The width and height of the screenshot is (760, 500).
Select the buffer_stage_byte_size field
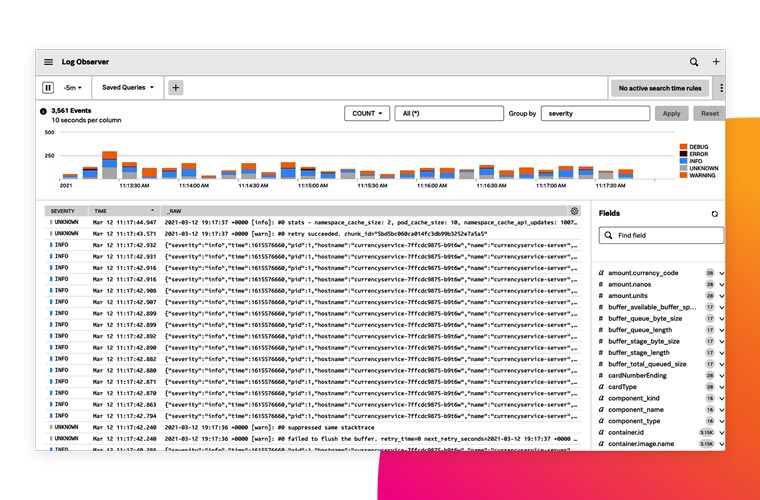click(x=644, y=342)
